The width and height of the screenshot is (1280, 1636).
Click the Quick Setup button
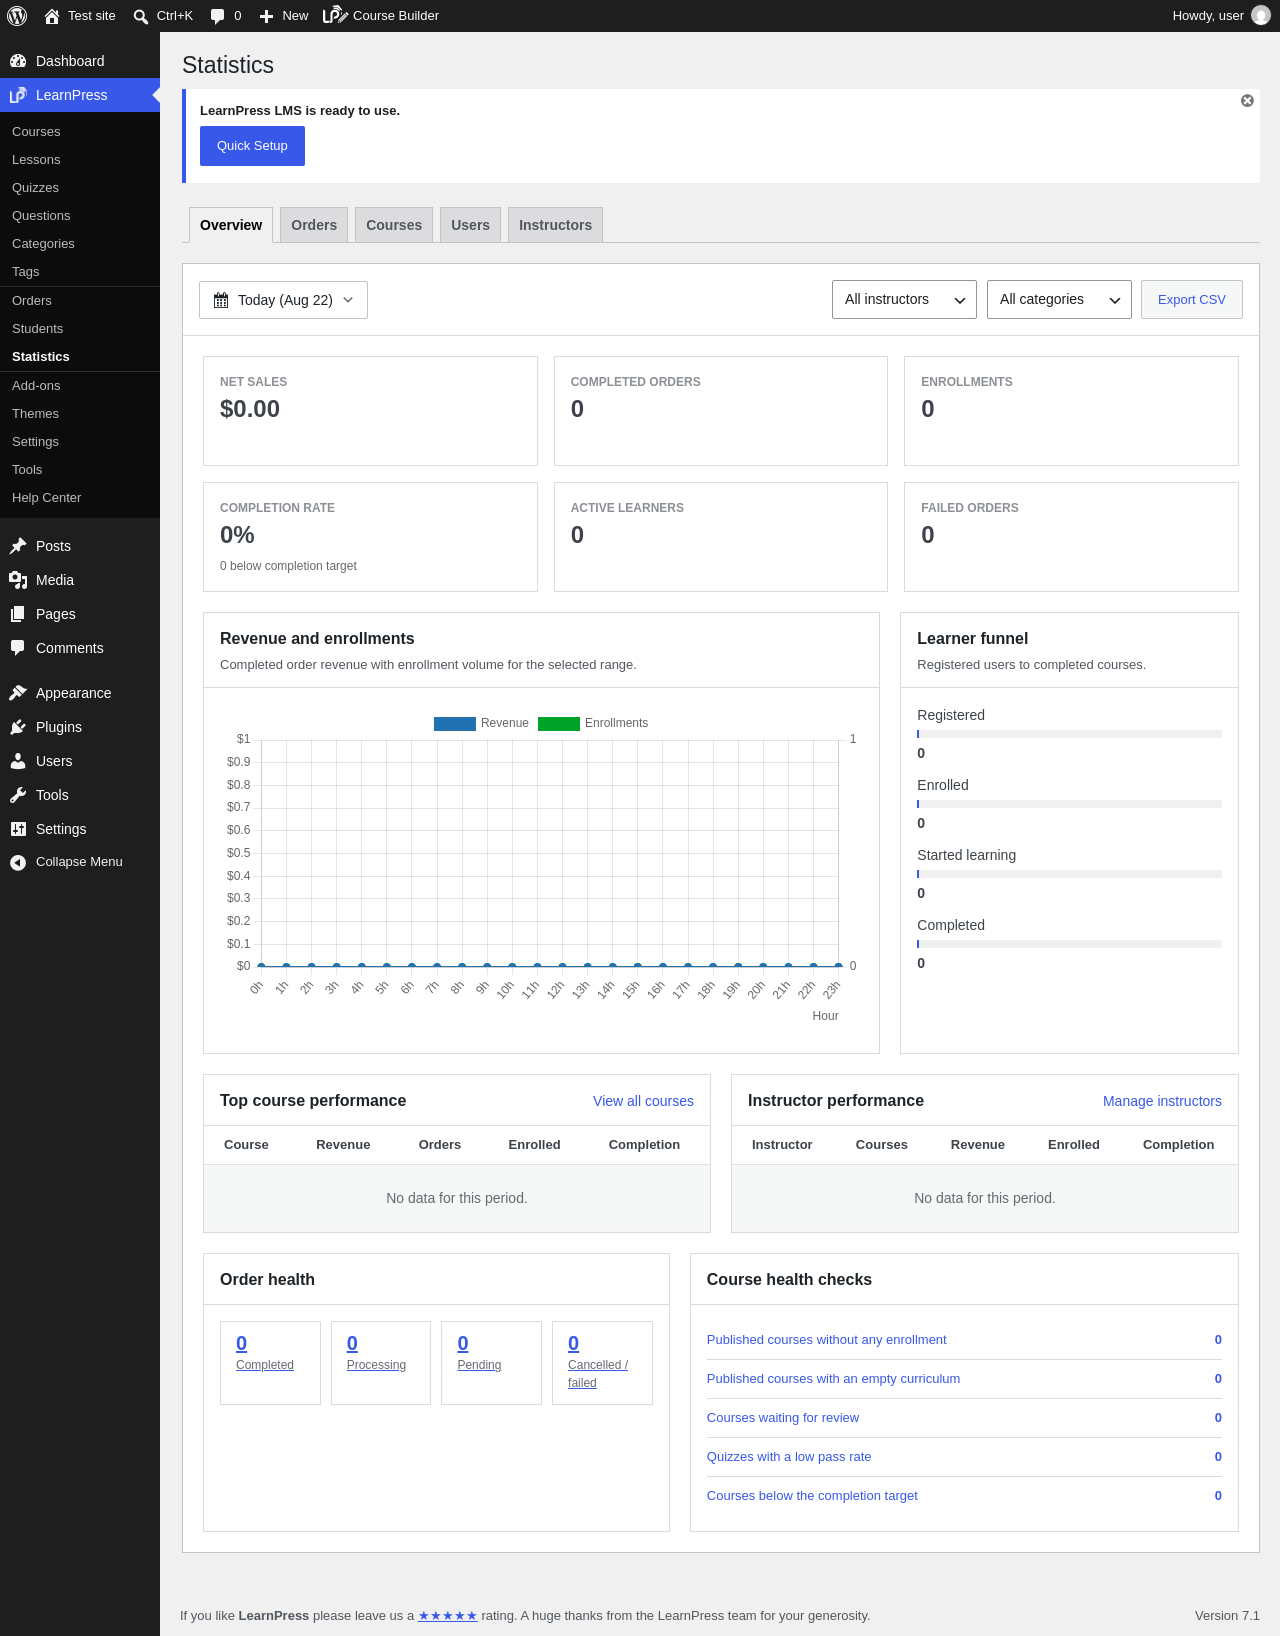click(x=252, y=146)
